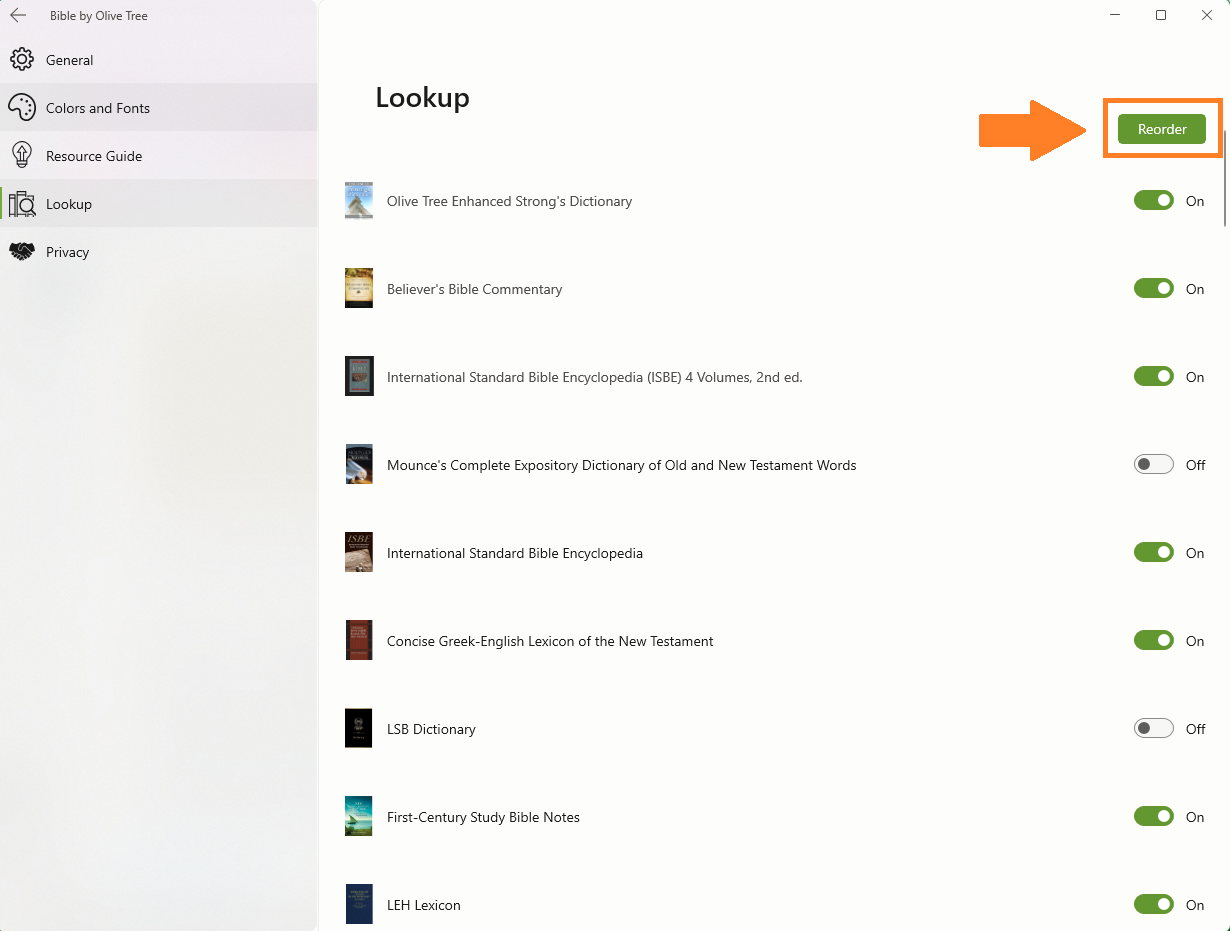Image resolution: width=1230 pixels, height=931 pixels.
Task: Enable Mounce's Complete Expository Dictionary toggle
Action: pyautogui.click(x=1154, y=465)
